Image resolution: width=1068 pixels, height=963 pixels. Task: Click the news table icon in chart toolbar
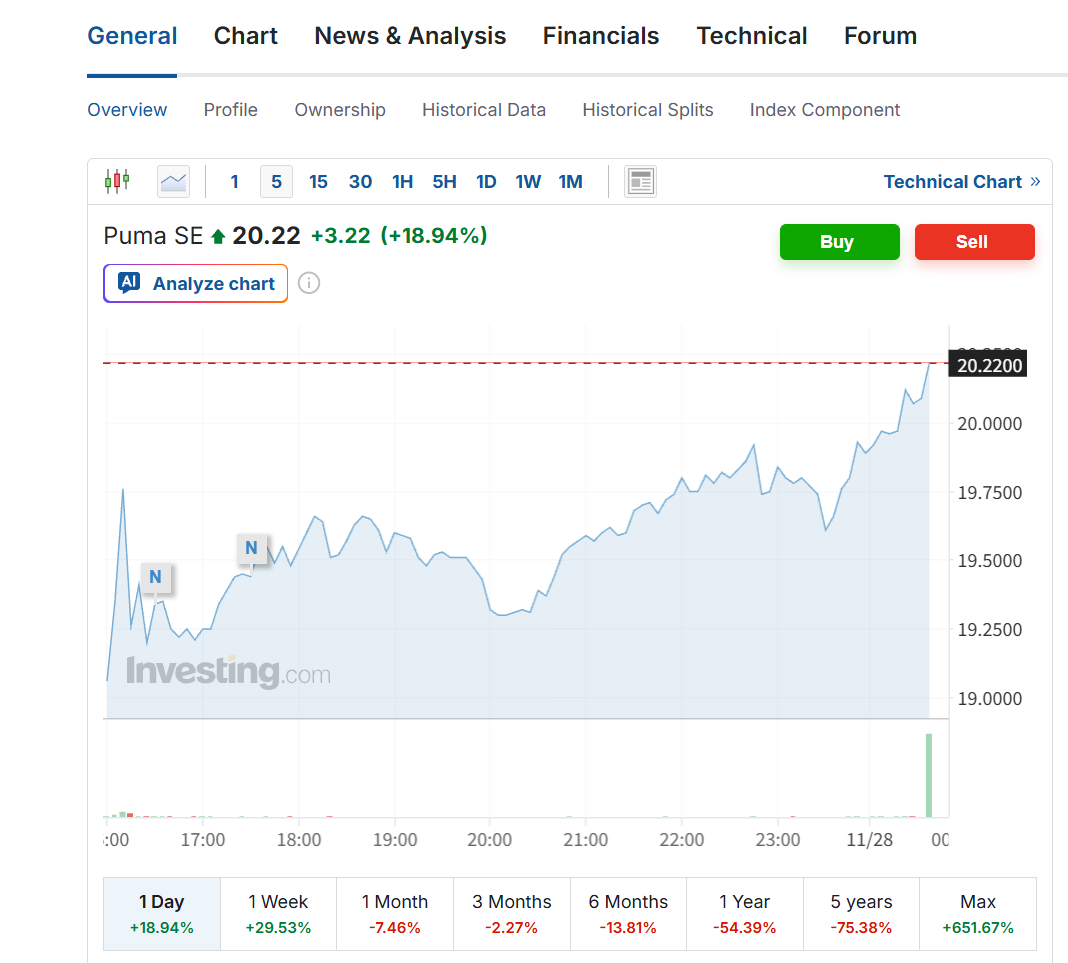(640, 181)
